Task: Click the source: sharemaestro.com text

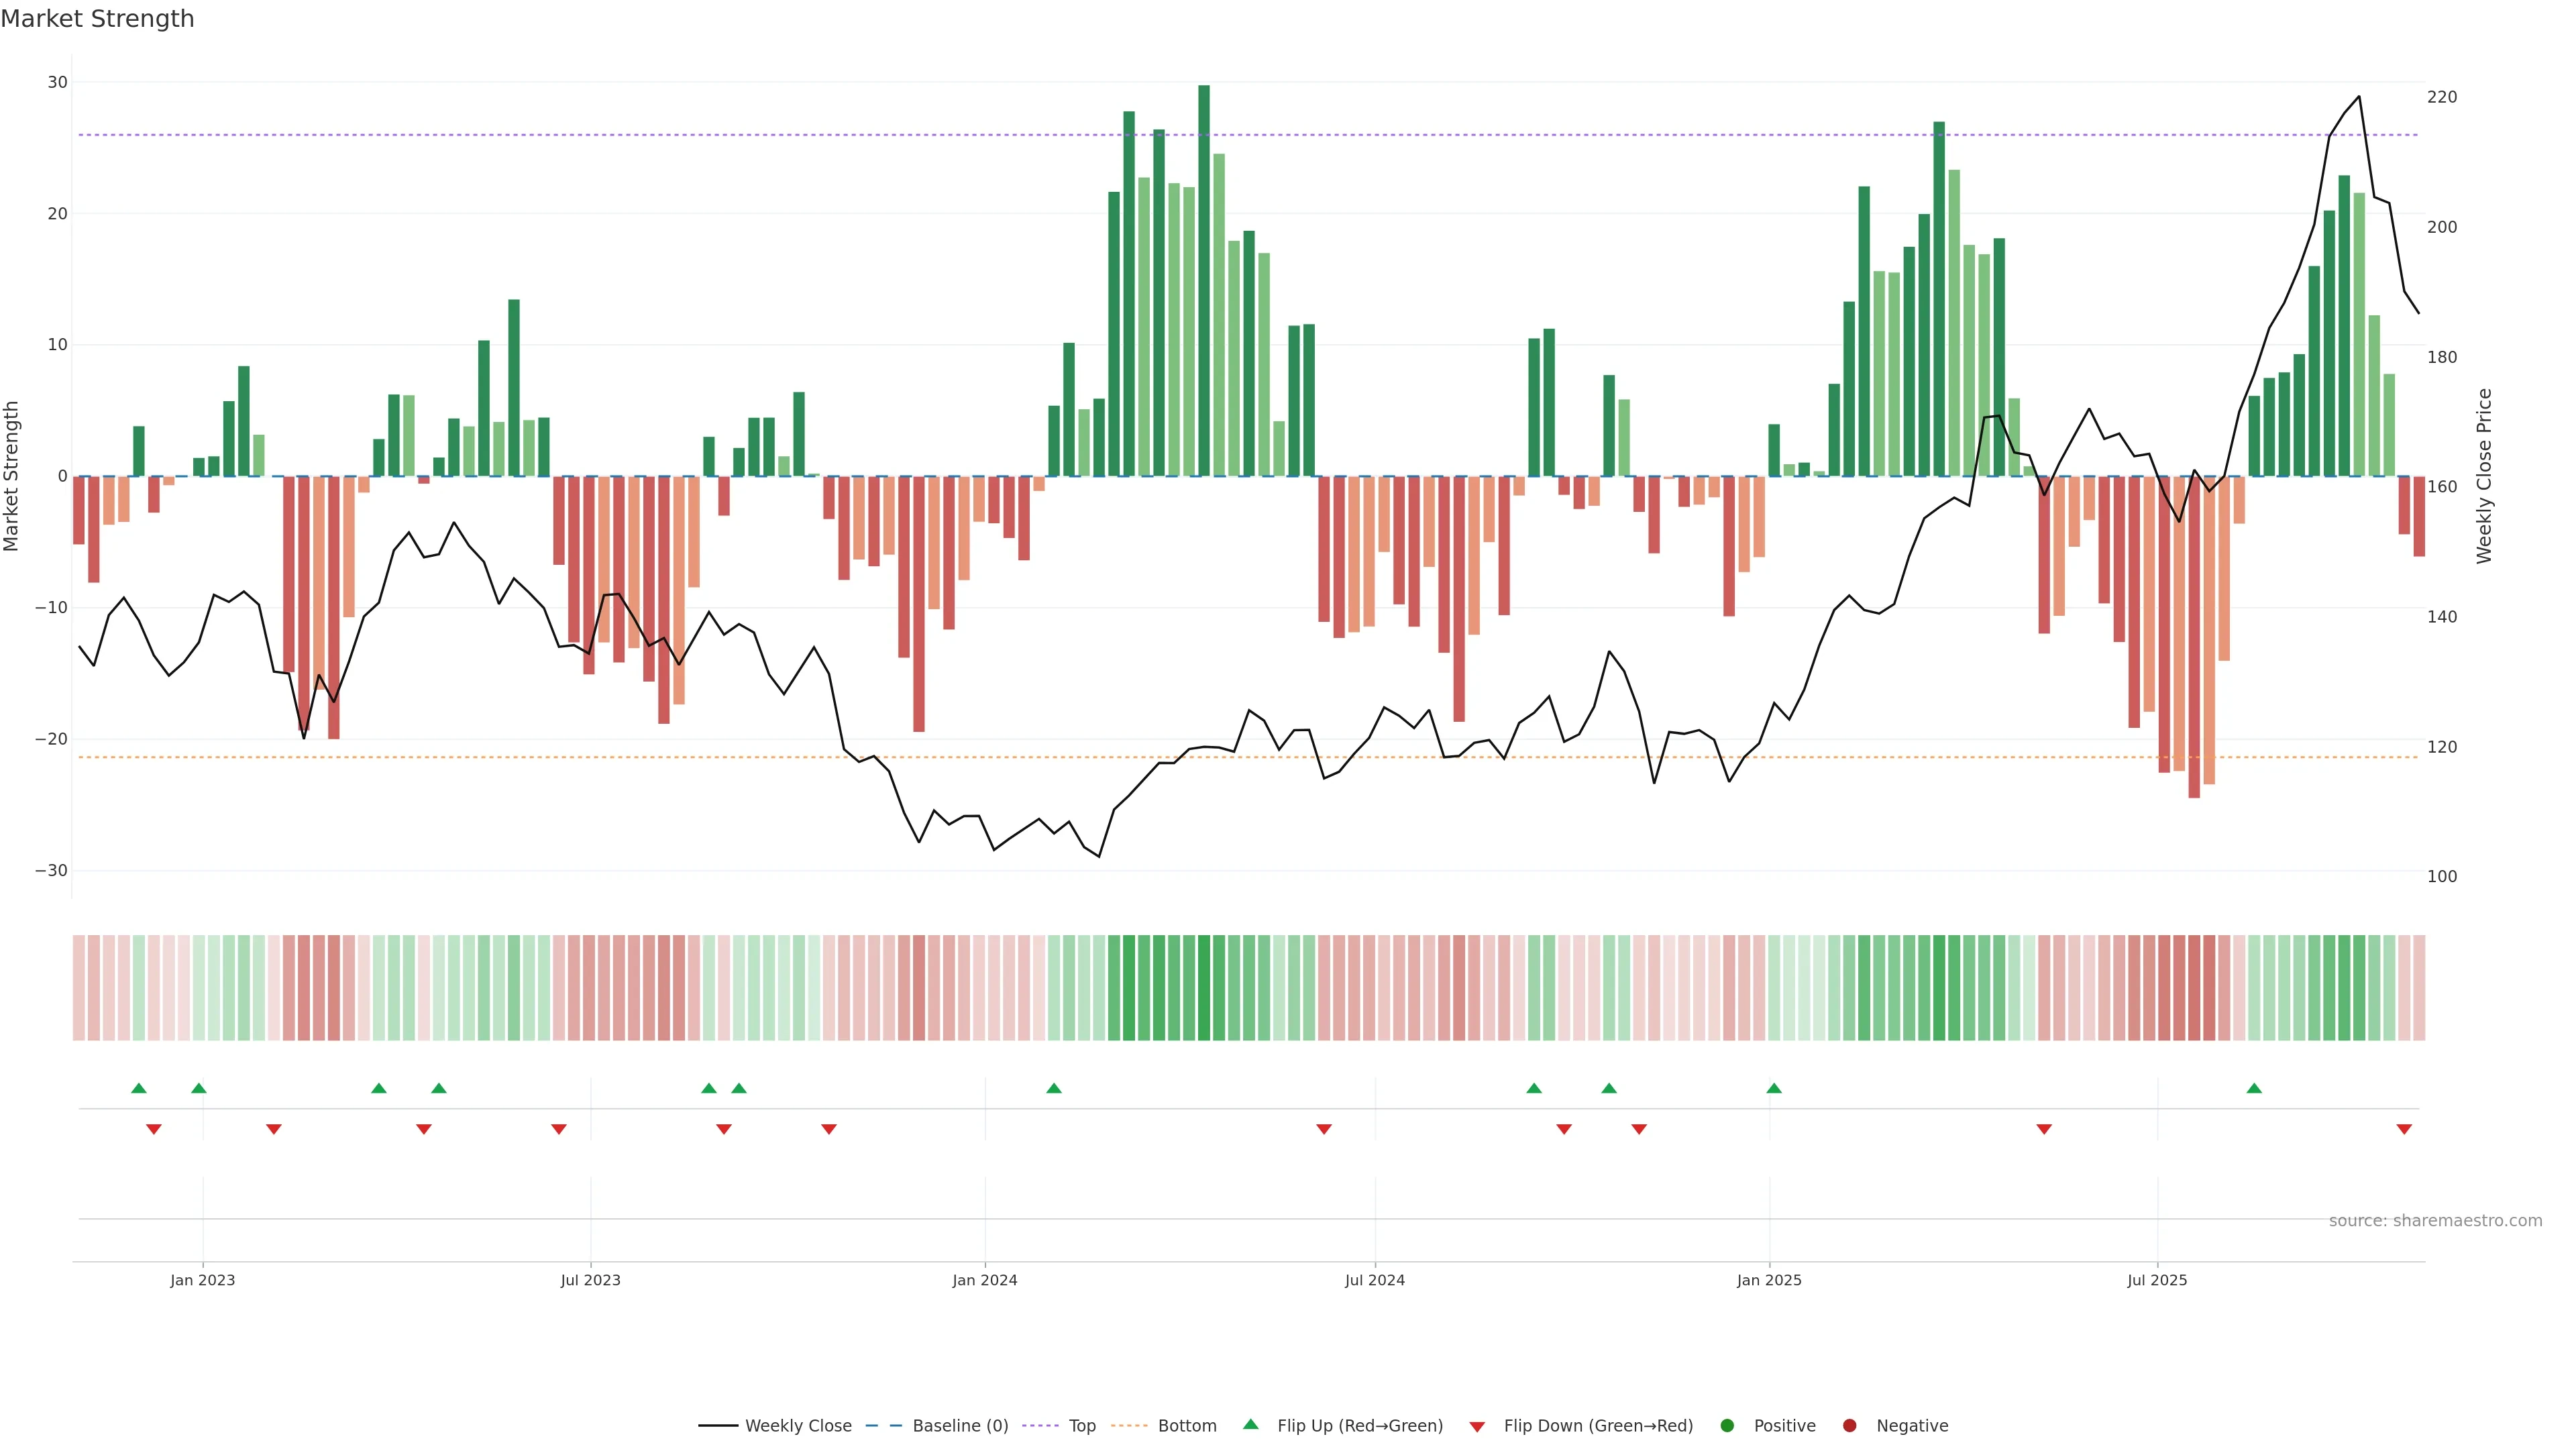Action: pos(2435,1220)
